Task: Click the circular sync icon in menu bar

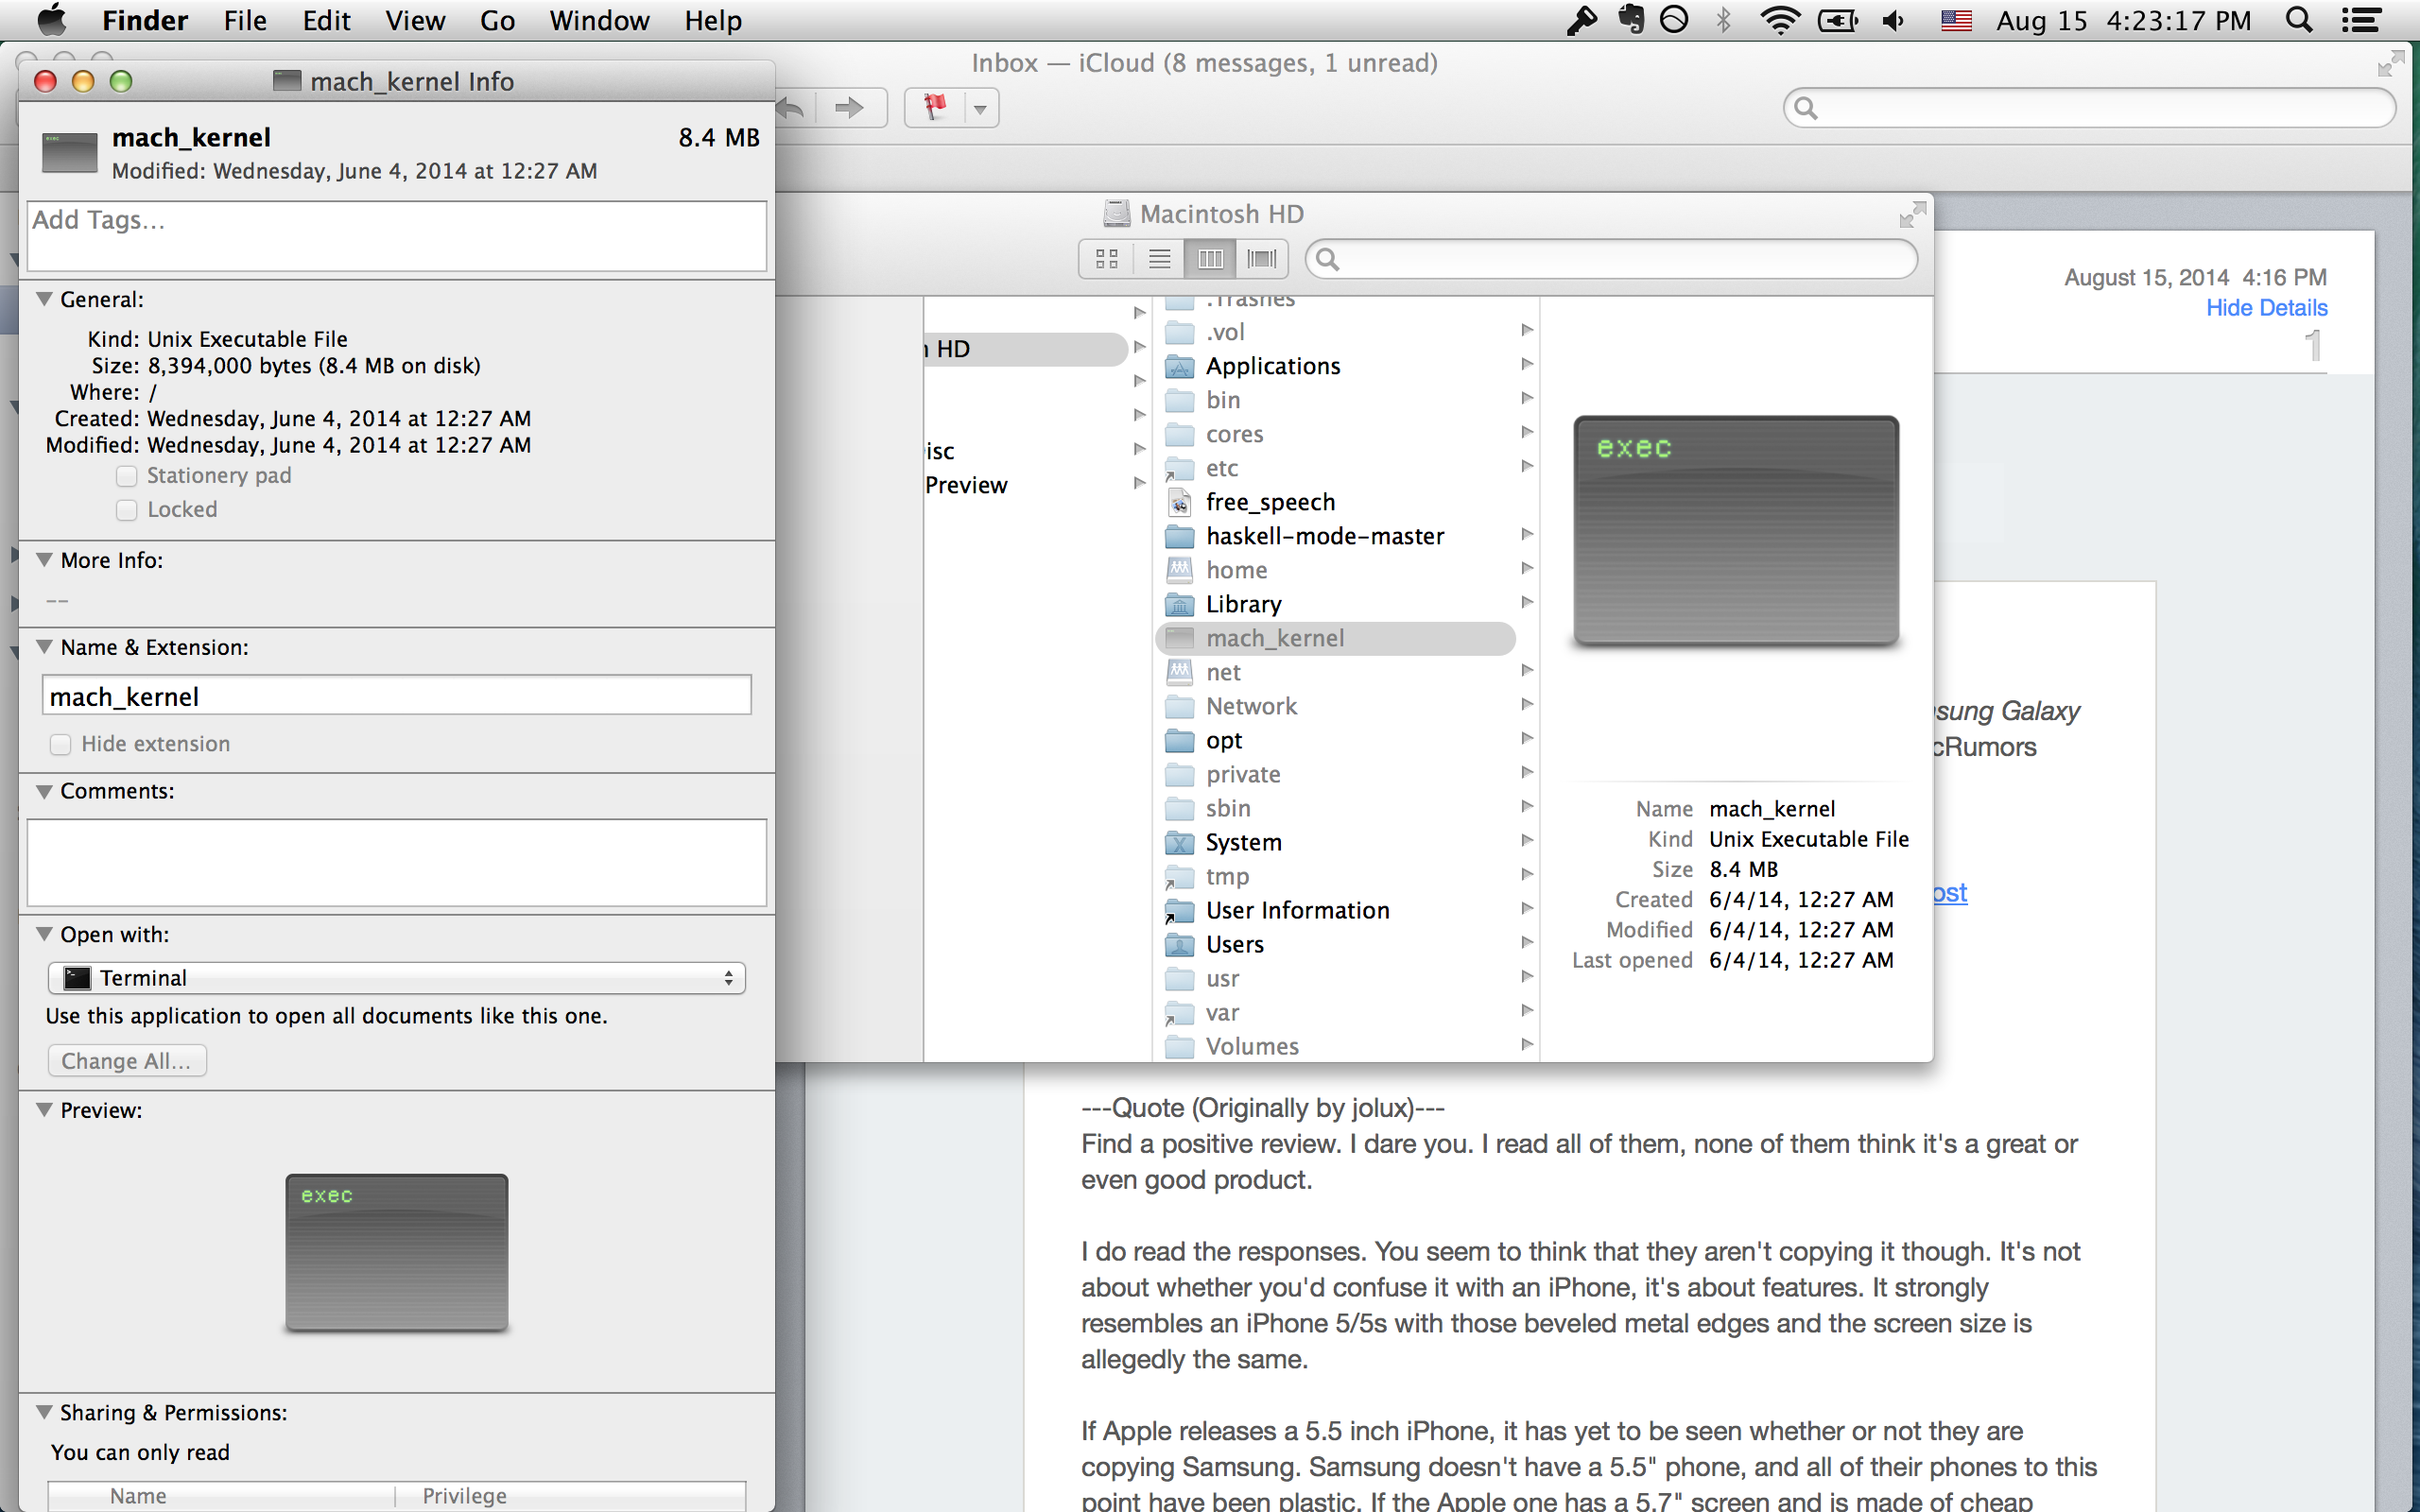Action: pyautogui.click(x=1674, y=20)
